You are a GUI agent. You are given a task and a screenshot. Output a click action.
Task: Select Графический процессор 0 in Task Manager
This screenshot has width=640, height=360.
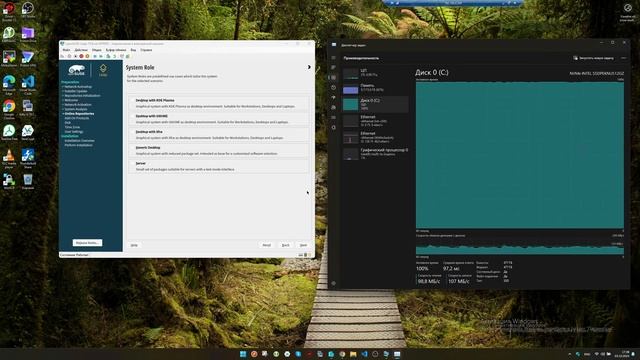point(375,153)
